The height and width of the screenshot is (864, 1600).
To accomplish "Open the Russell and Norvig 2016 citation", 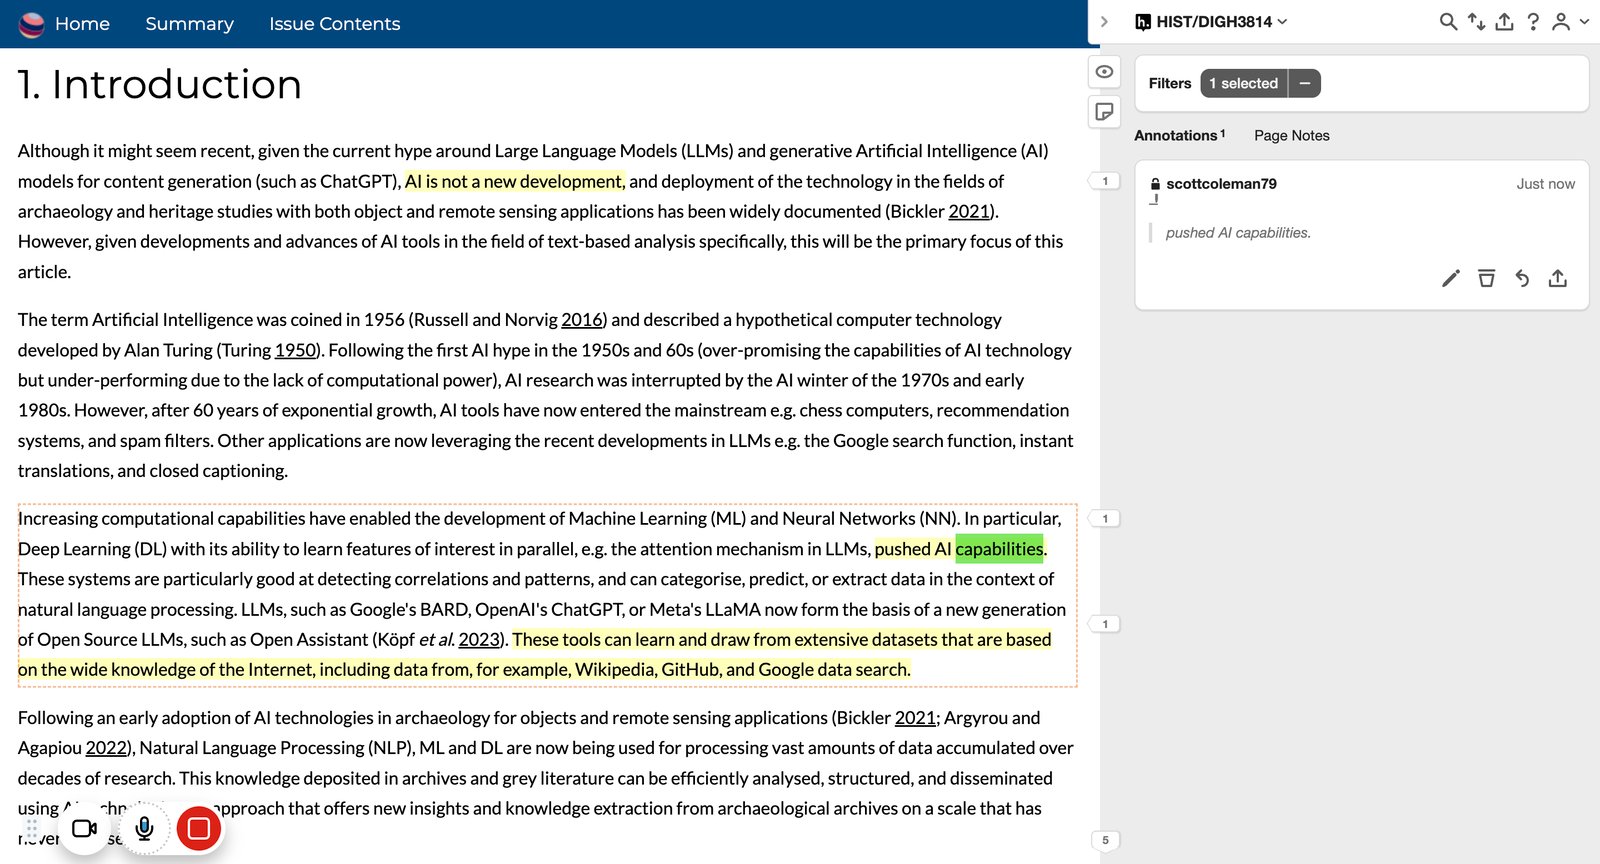I will (x=582, y=320).
